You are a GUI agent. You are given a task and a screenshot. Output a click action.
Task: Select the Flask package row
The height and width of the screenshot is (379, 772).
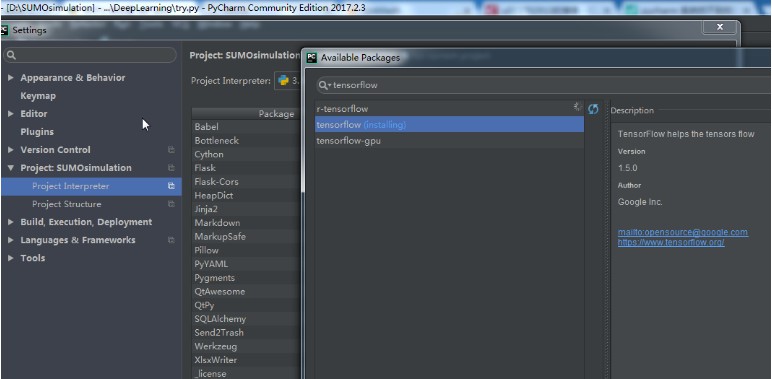click(247, 168)
